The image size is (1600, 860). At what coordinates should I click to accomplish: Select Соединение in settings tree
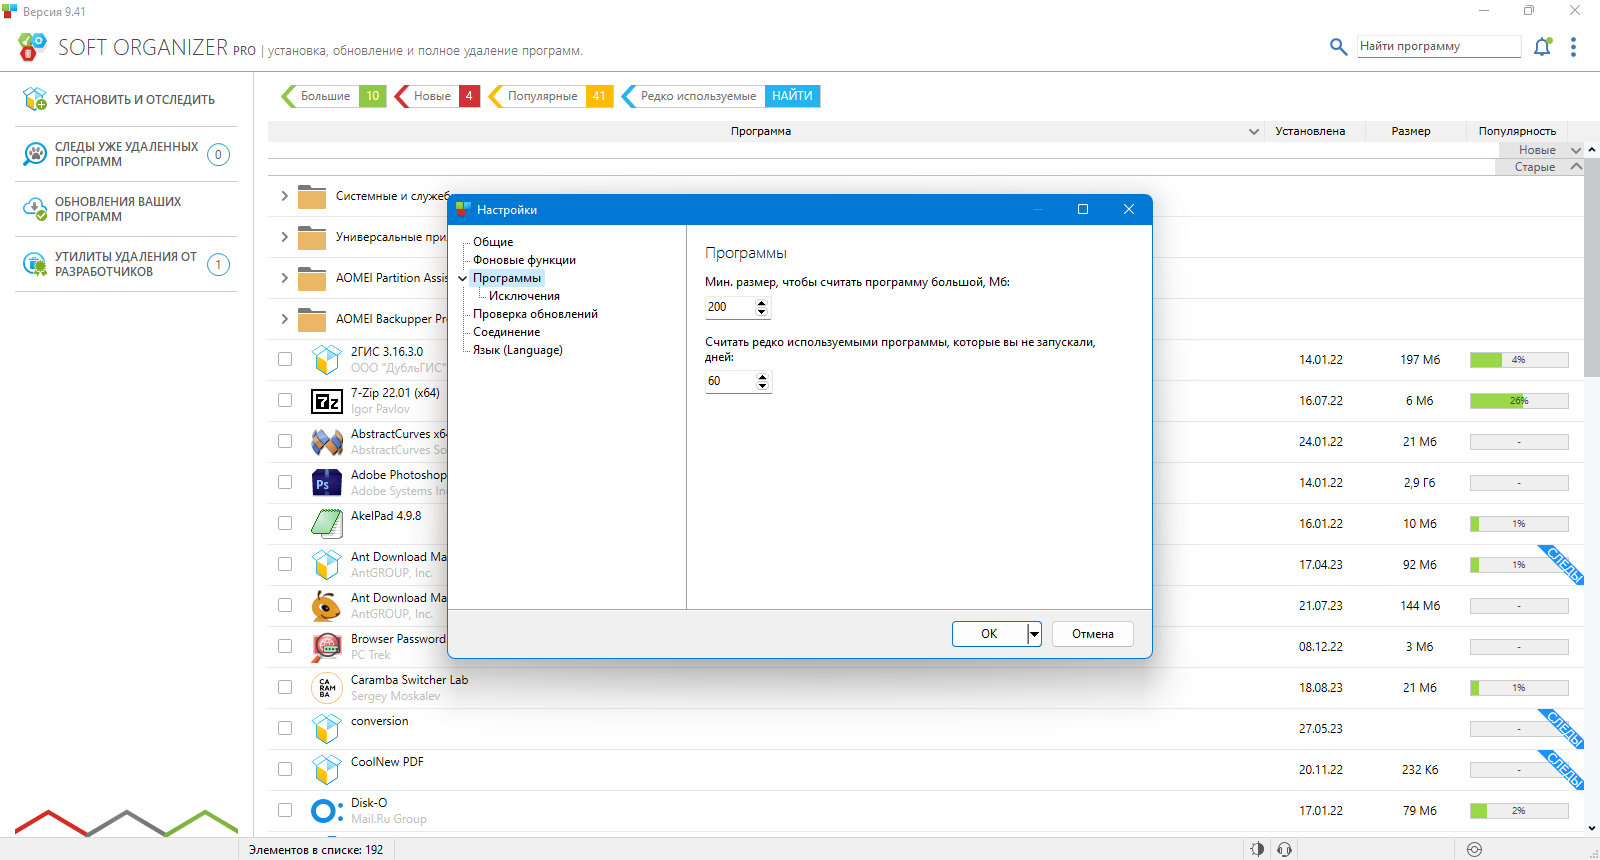point(506,332)
